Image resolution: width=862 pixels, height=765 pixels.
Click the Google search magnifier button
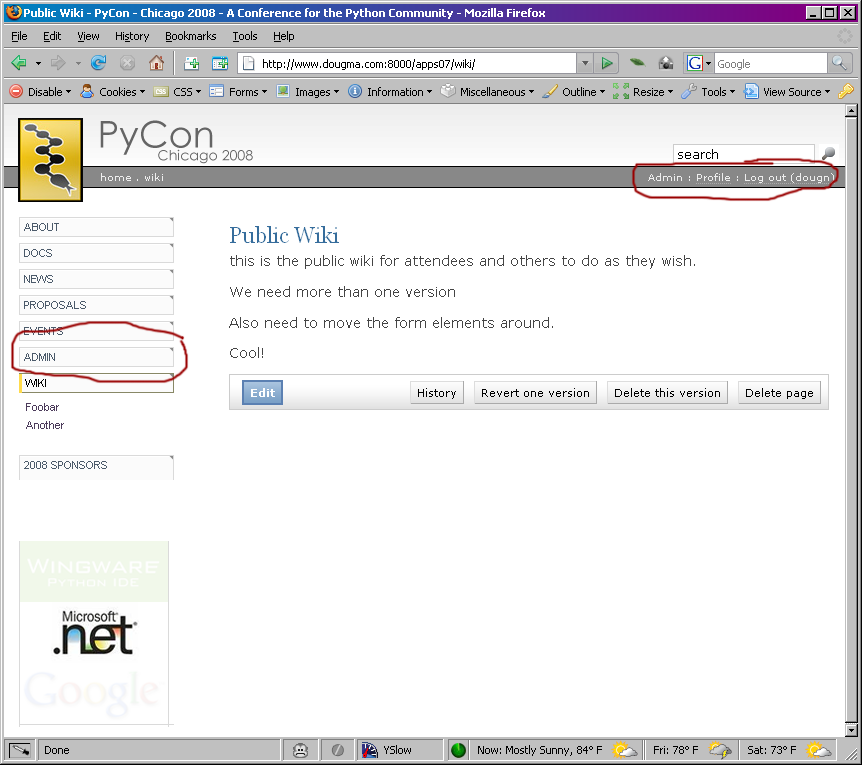pyautogui.click(x=840, y=63)
